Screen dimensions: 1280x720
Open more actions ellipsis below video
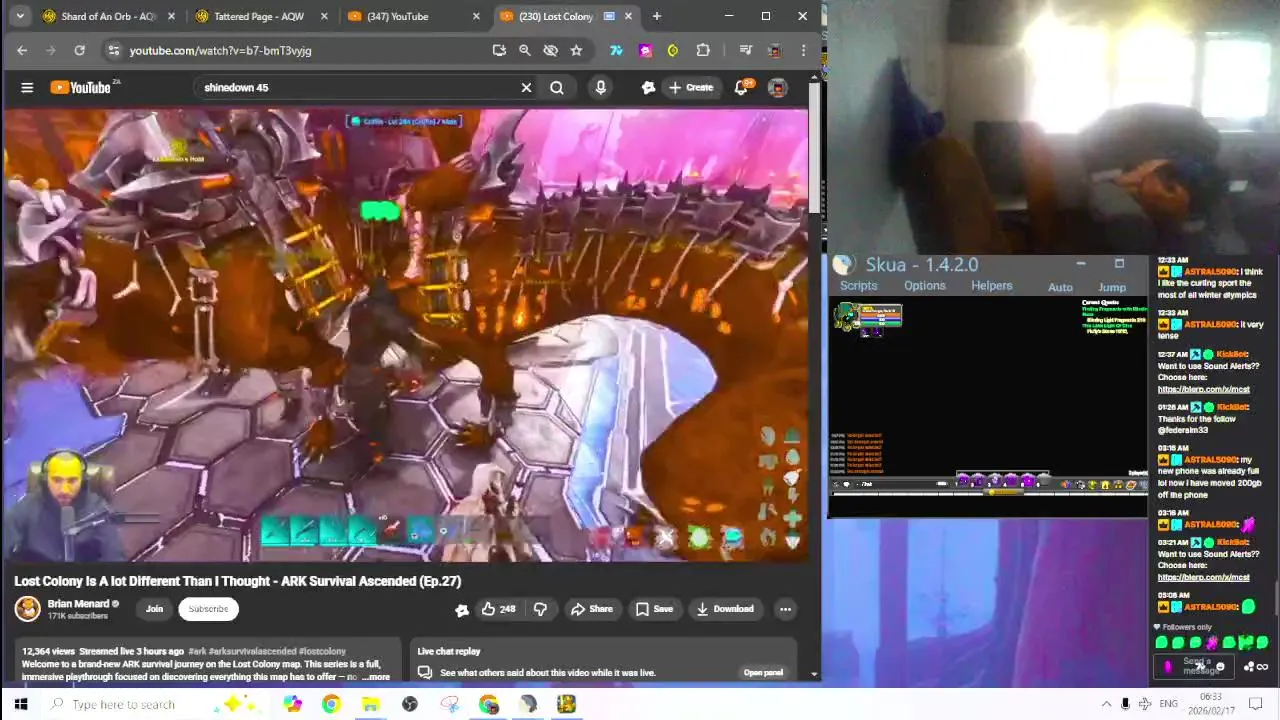(x=785, y=609)
